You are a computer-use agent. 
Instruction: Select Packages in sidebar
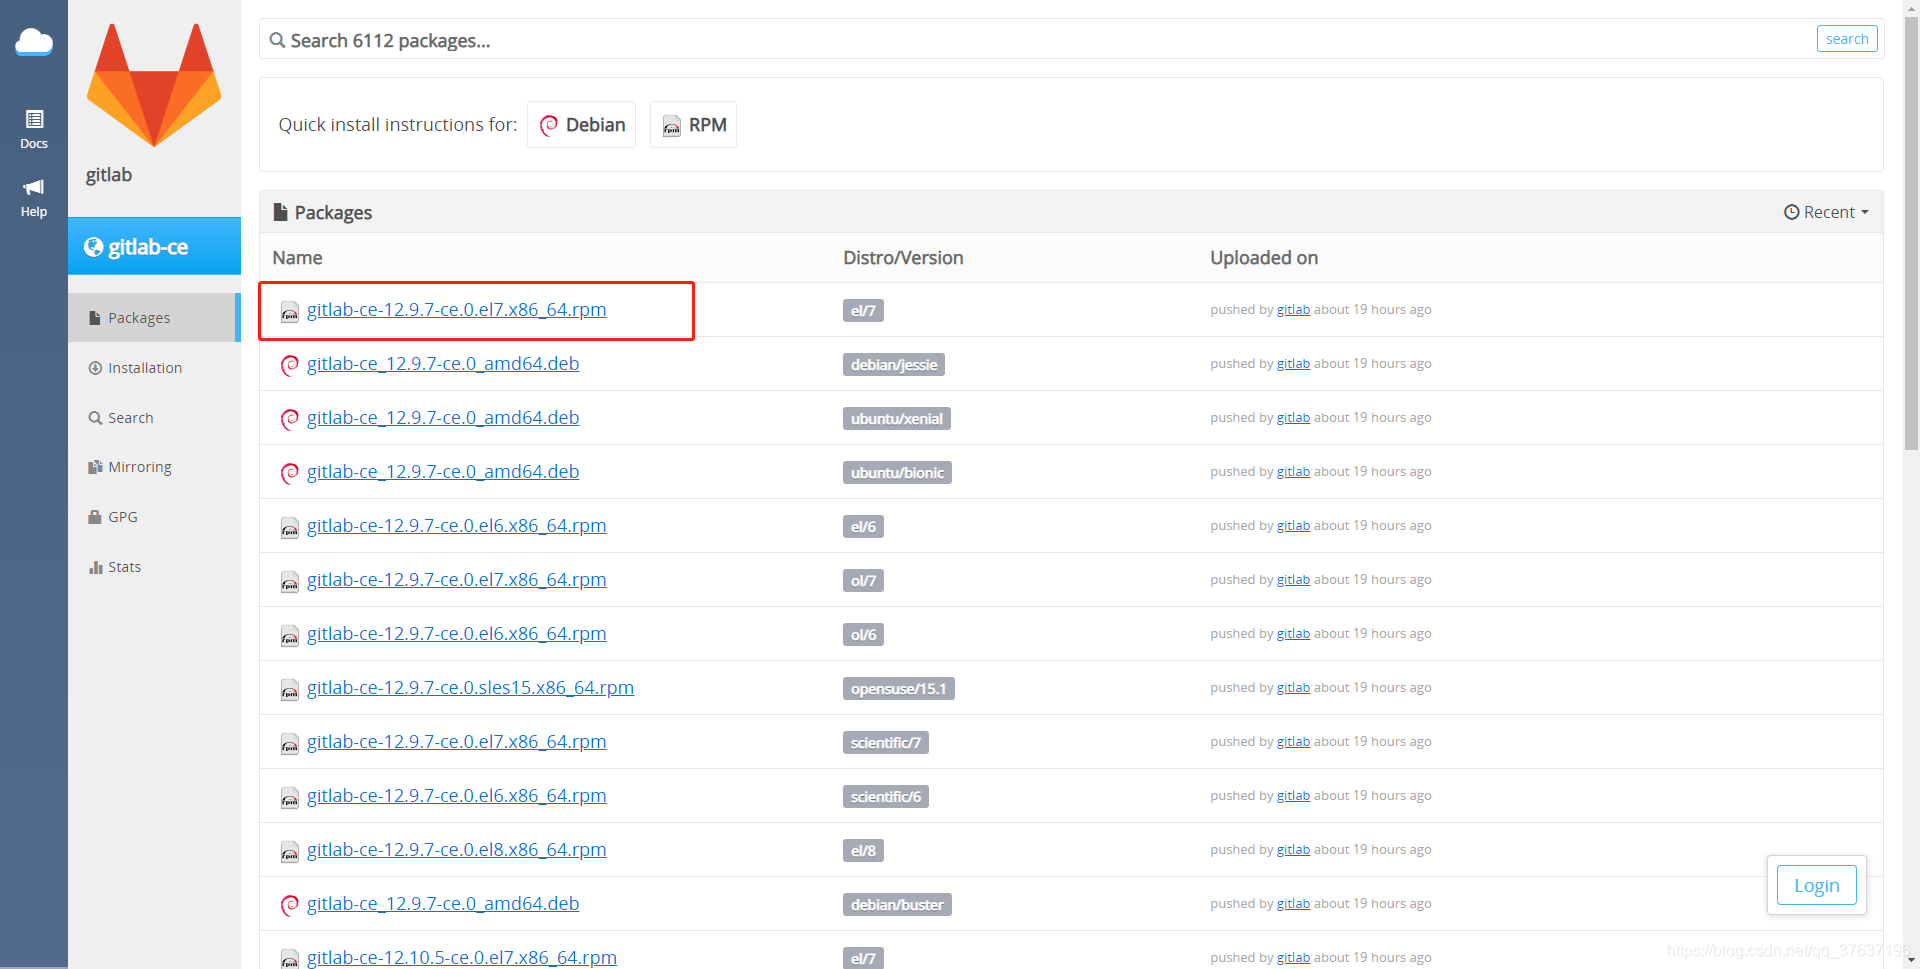(154, 317)
